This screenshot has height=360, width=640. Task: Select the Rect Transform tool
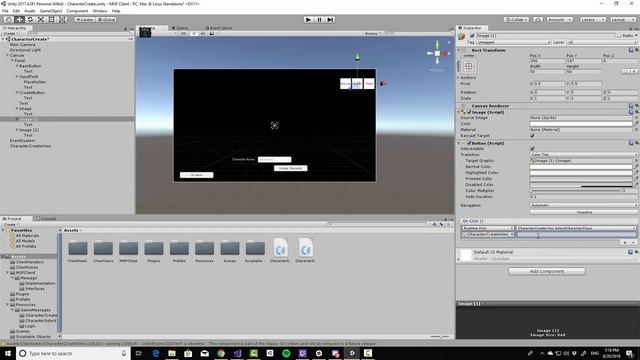[x=52, y=20]
